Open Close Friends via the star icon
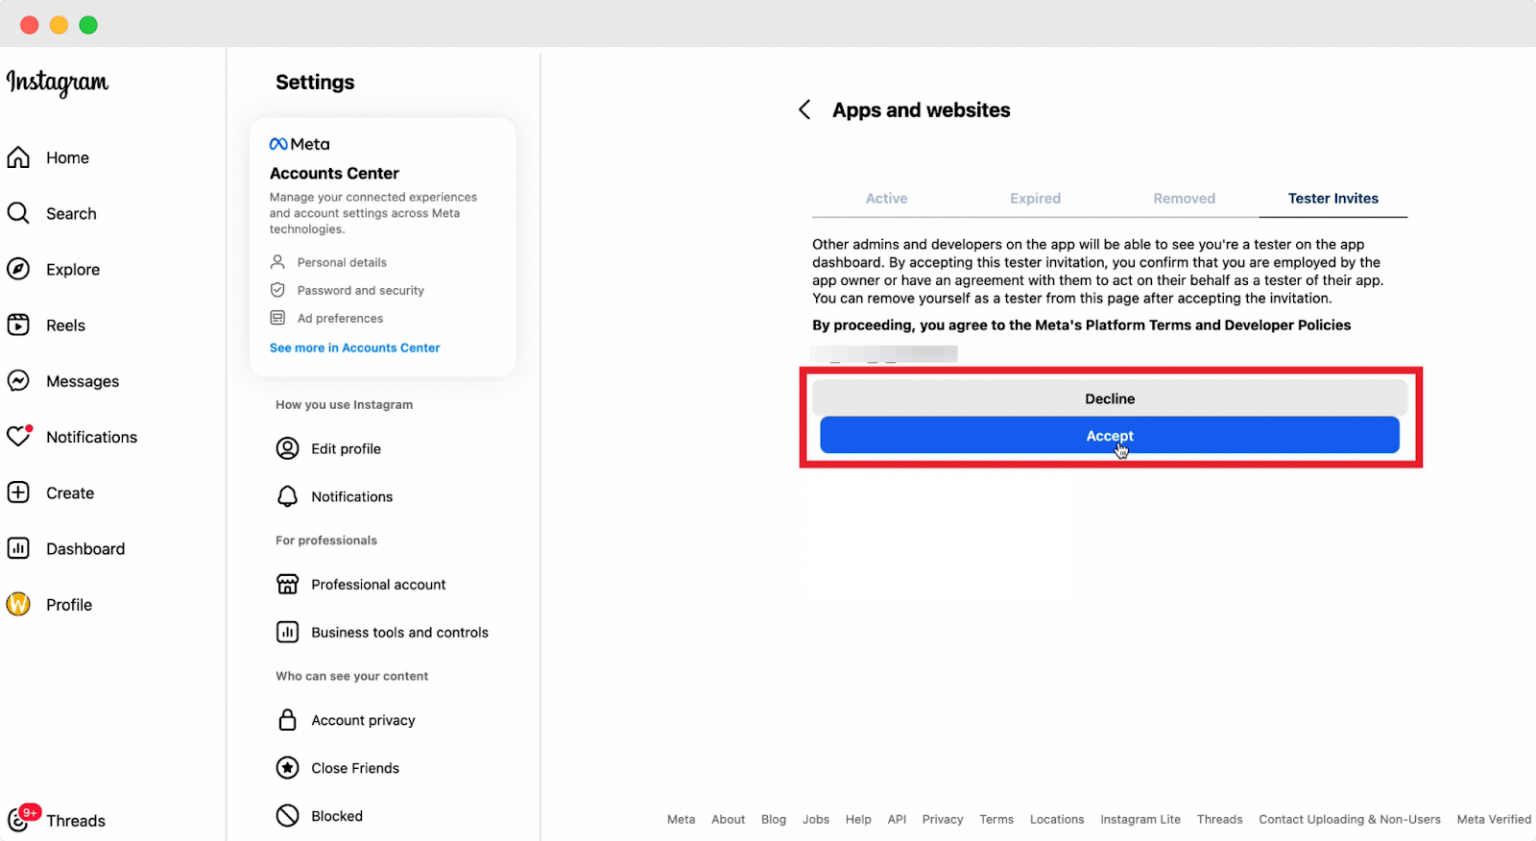1536x841 pixels. coord(285,768)
